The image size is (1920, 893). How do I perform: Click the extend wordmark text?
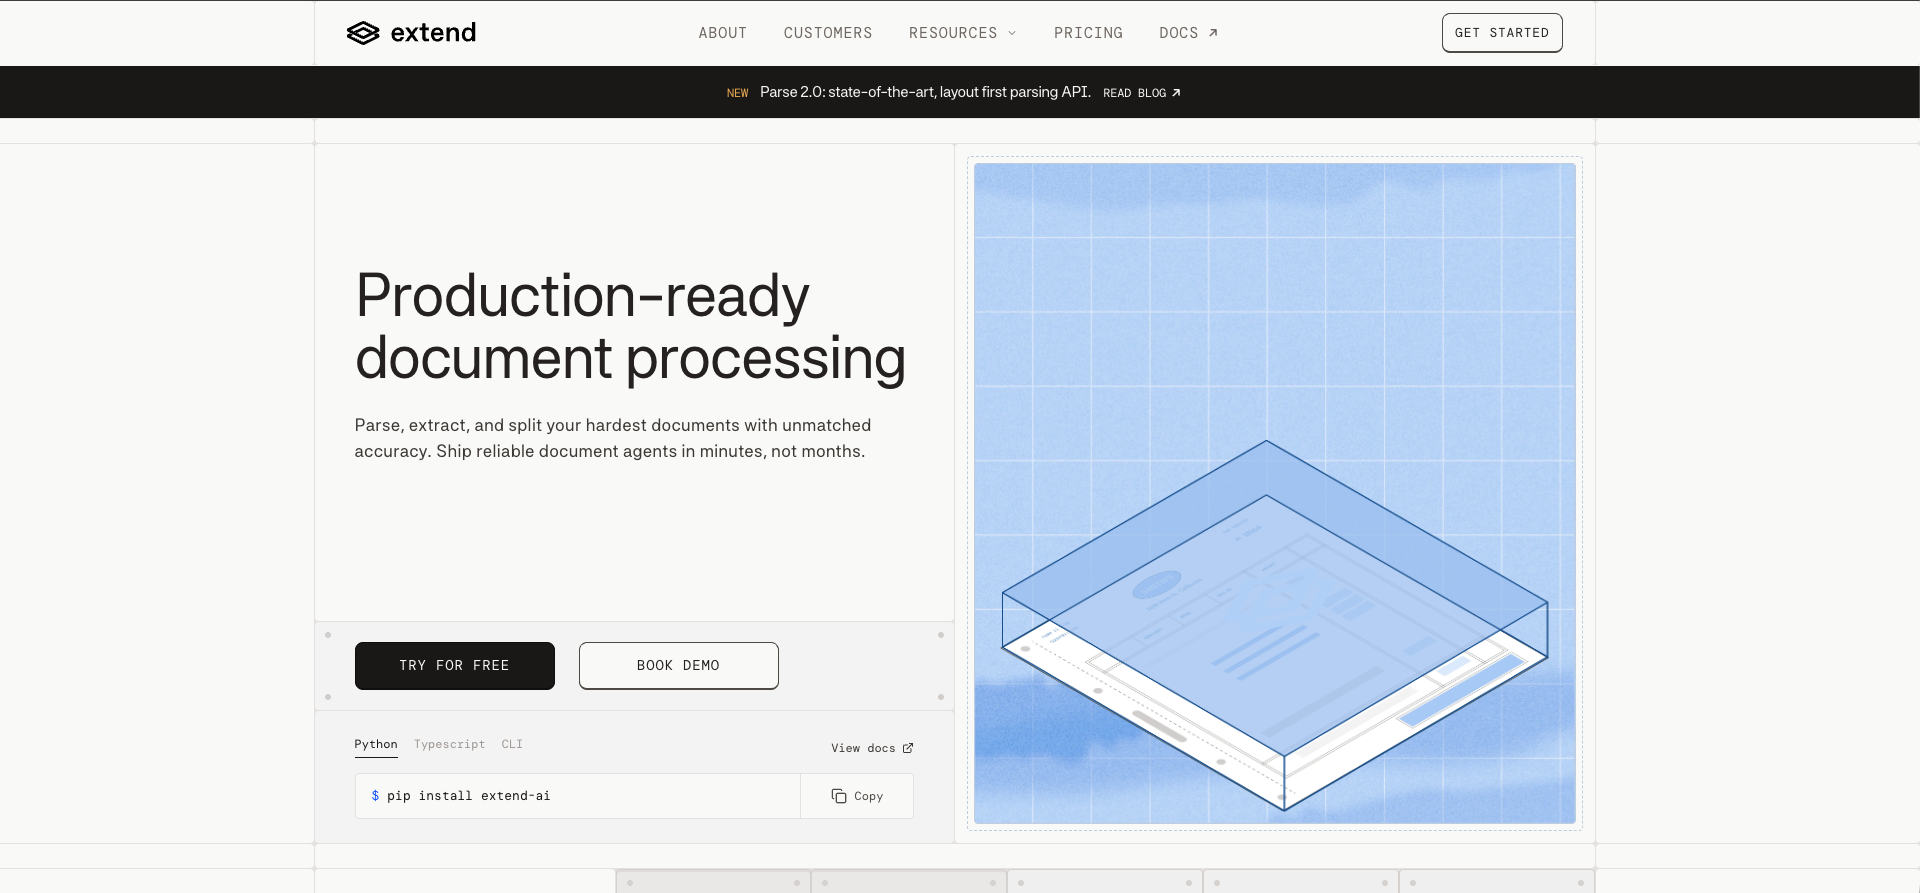point(433,33)
